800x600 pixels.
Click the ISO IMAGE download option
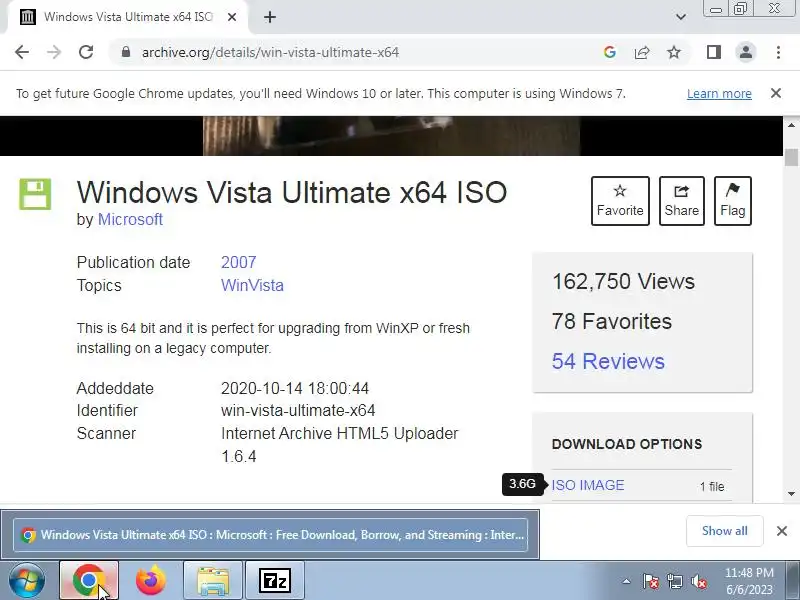pyautogui.click(x=588, y=485)
